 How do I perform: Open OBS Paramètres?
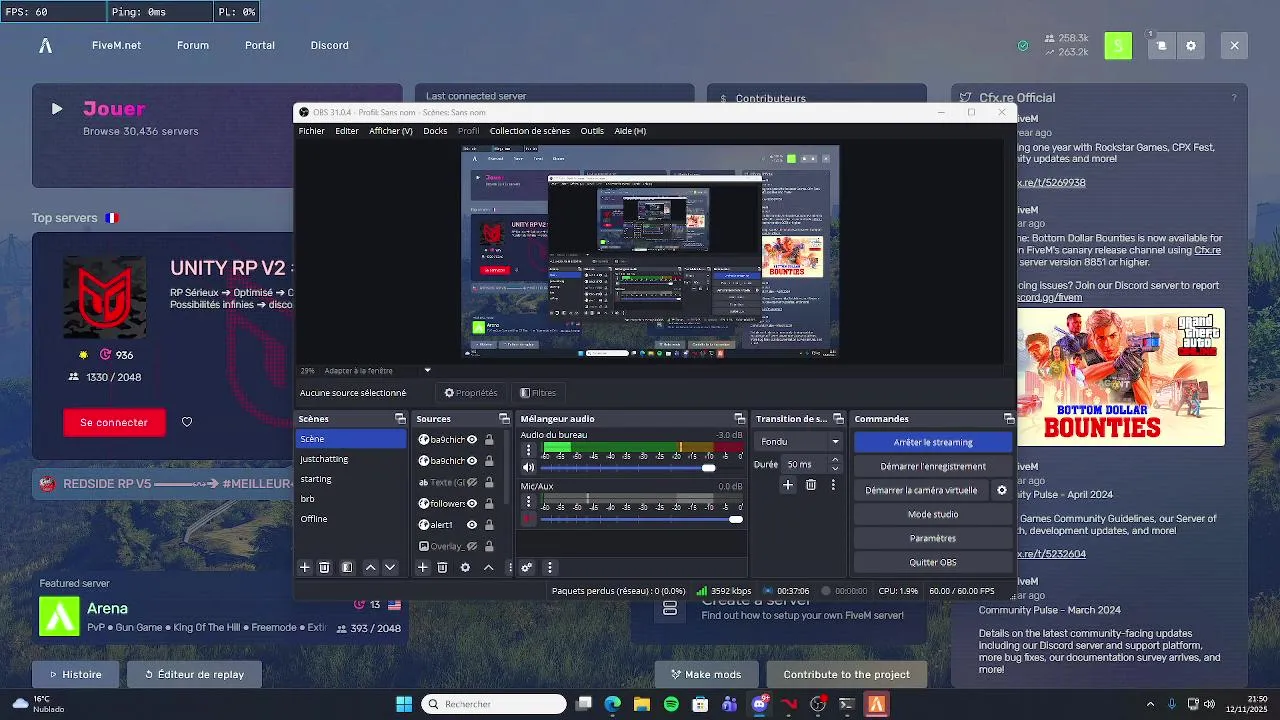click(933, 538)
